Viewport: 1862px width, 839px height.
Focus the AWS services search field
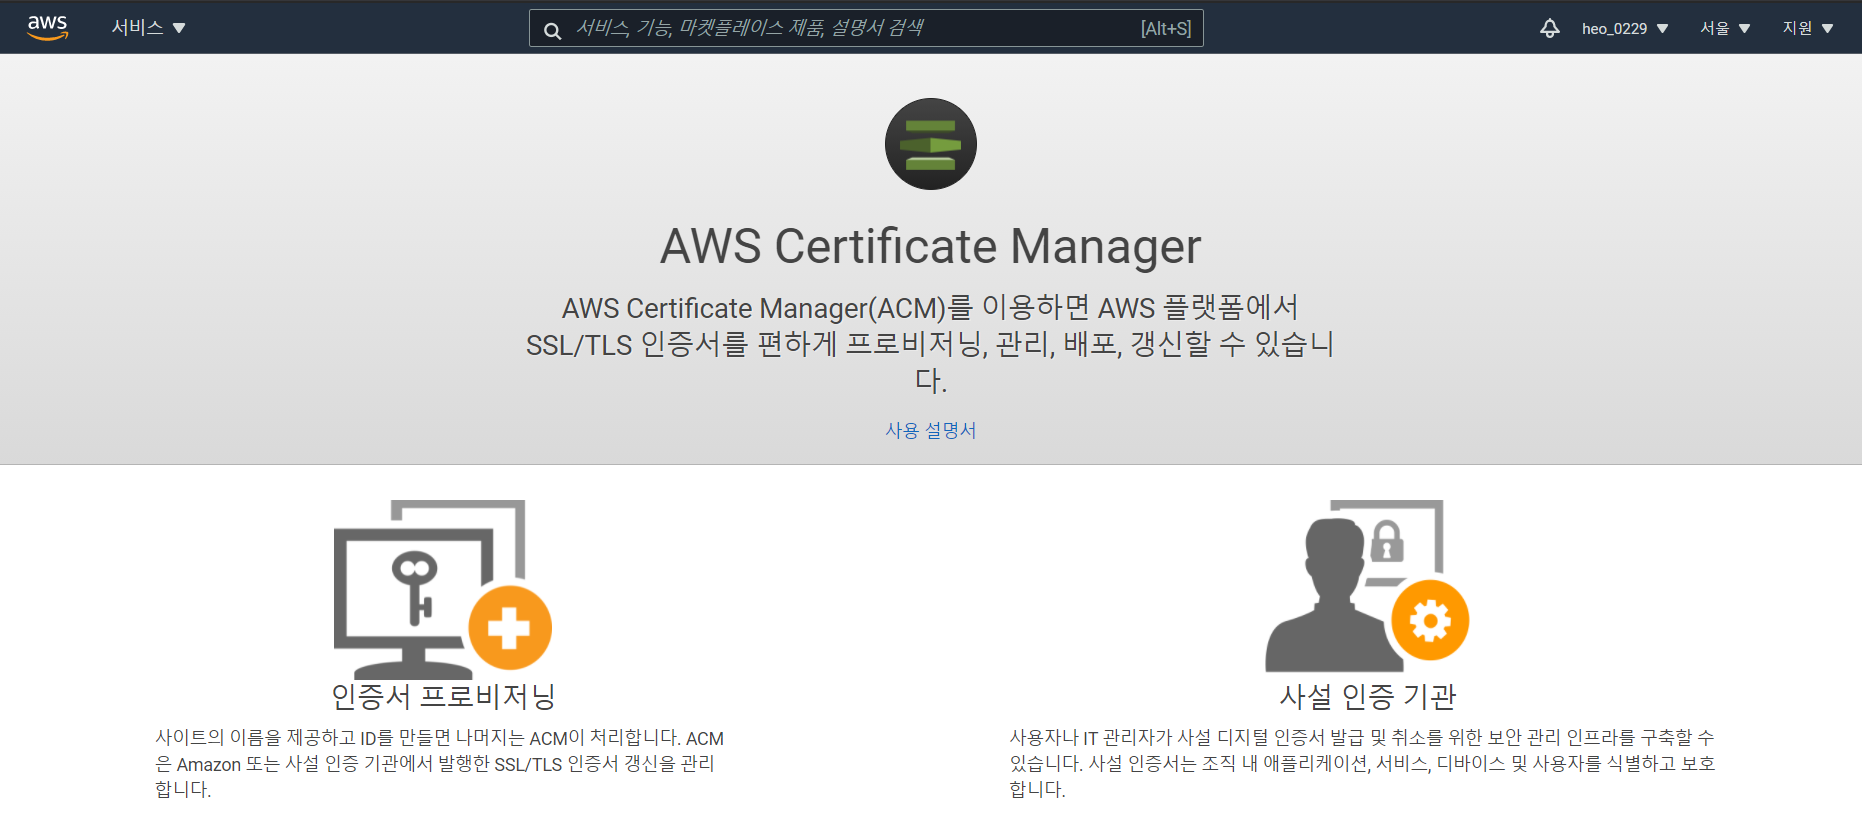(x=866, y=28)
